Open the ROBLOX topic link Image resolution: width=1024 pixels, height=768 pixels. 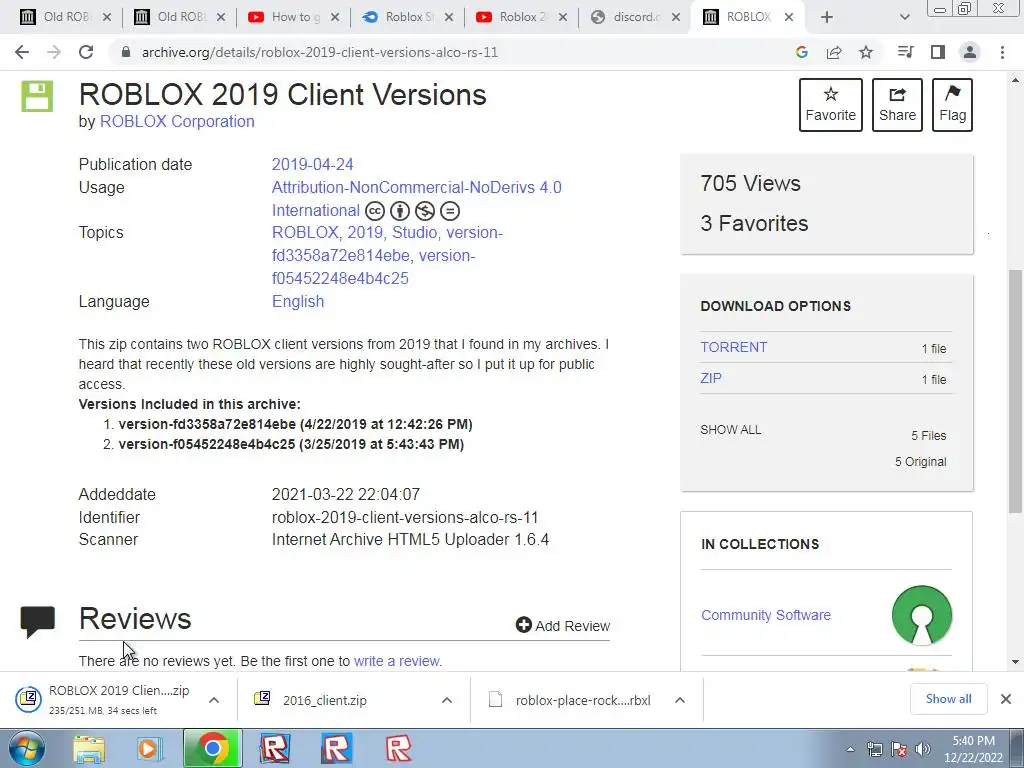click(304, 232)
